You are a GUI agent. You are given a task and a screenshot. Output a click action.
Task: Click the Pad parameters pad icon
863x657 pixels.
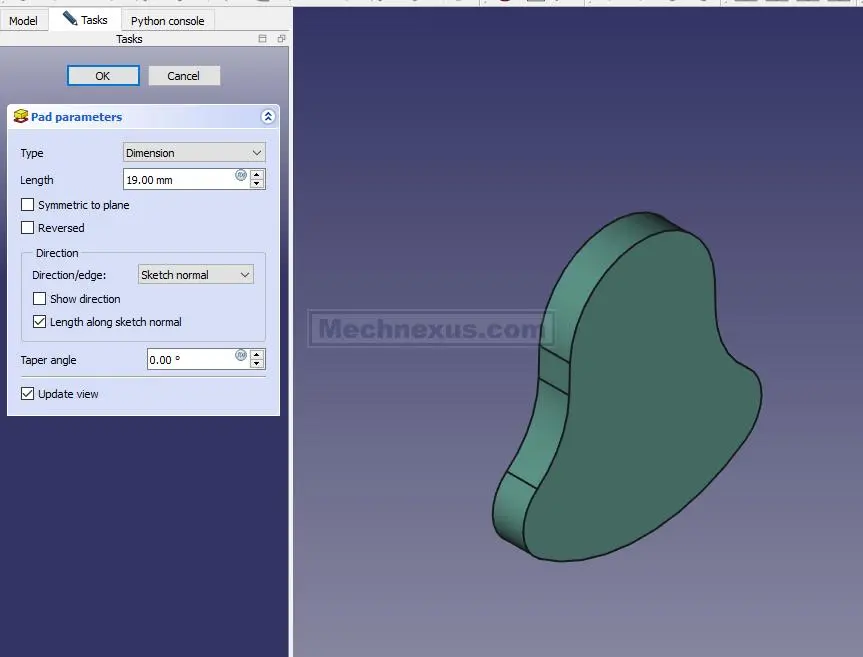coord(20,117)
